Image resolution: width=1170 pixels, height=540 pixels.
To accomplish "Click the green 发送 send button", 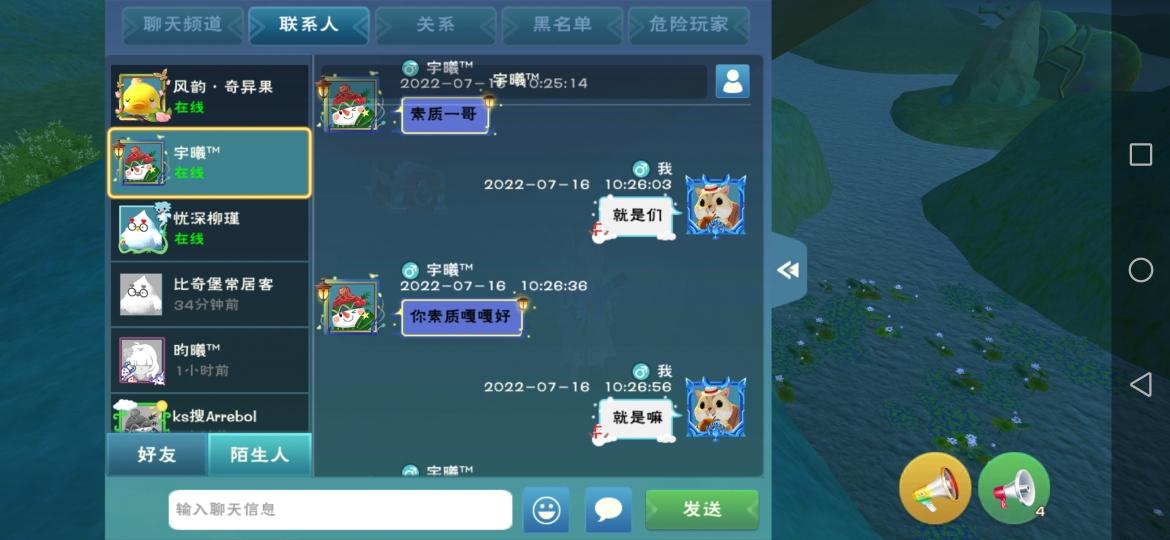I will click(701, 509).
